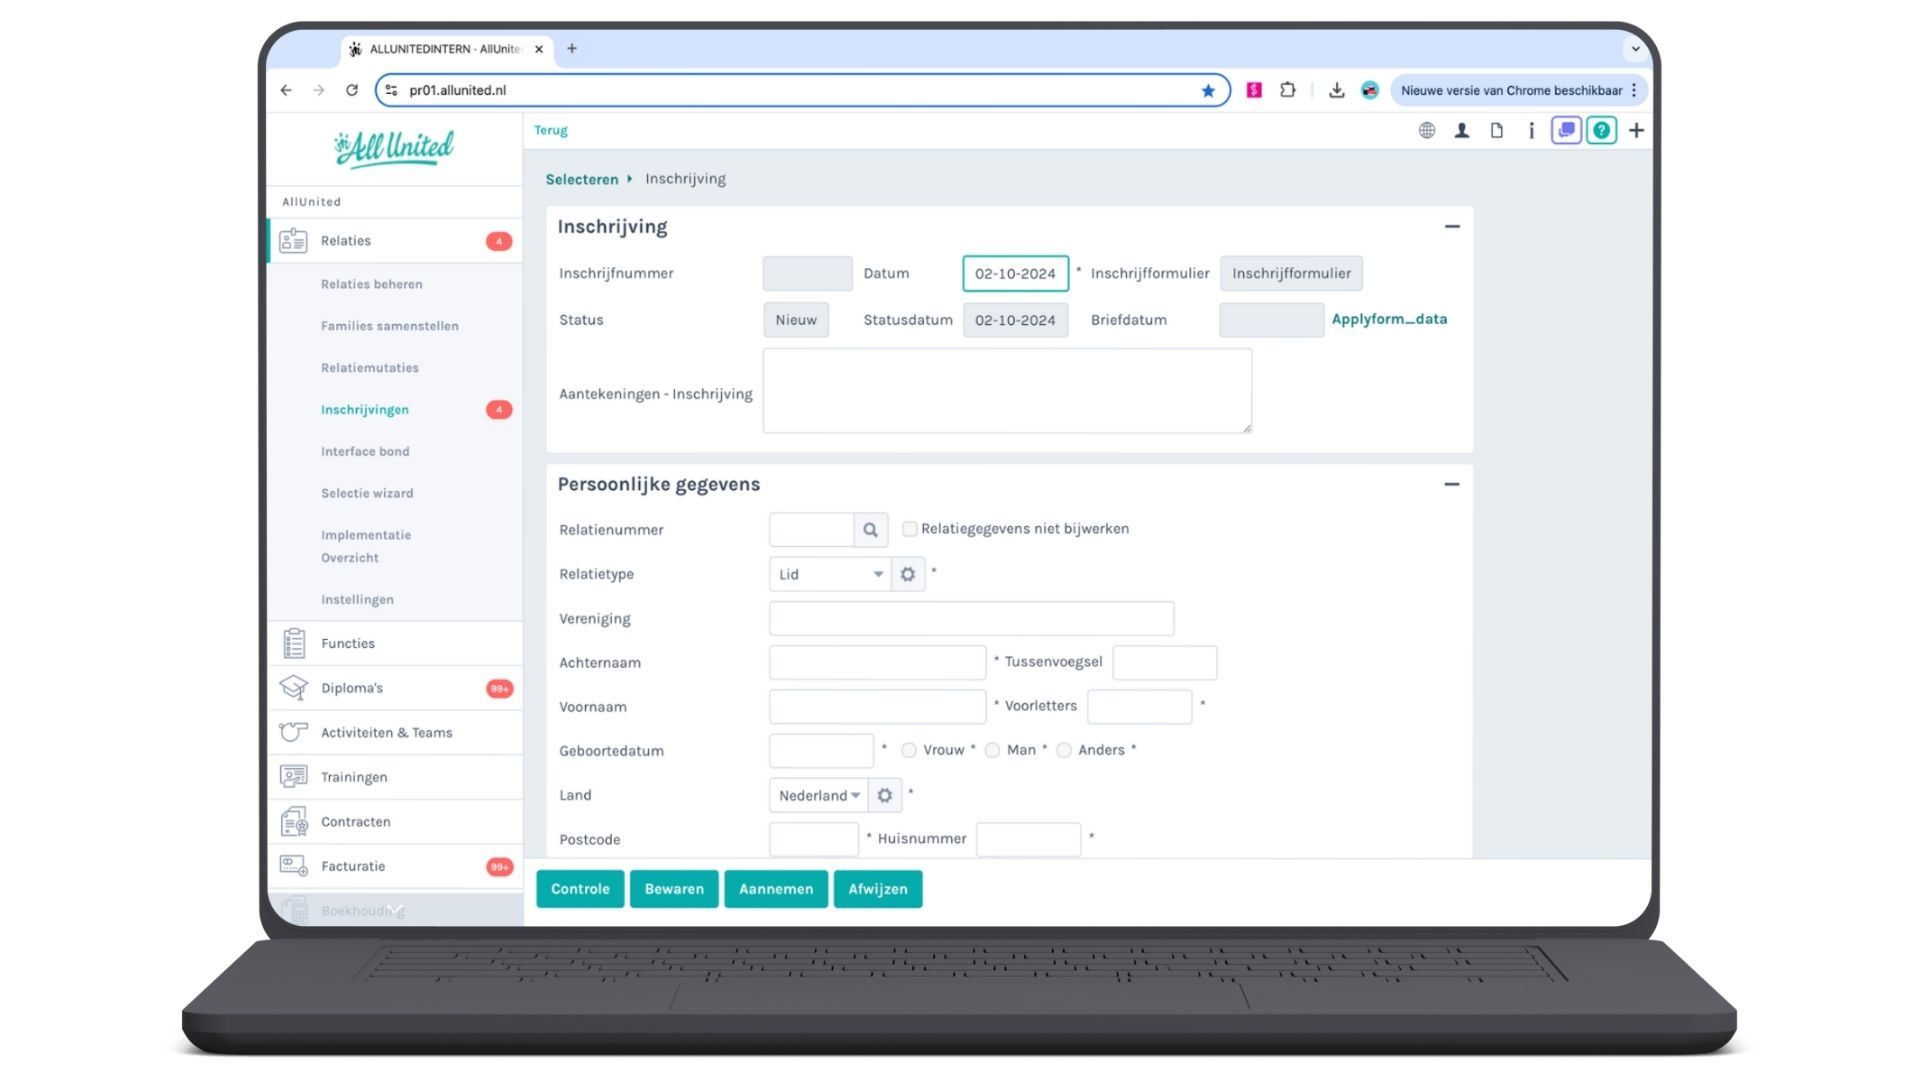The width and height of the screenshot is (1920, 1080).
Task: Open the Trainingen sidebar icon
Action: coord(292,777)
